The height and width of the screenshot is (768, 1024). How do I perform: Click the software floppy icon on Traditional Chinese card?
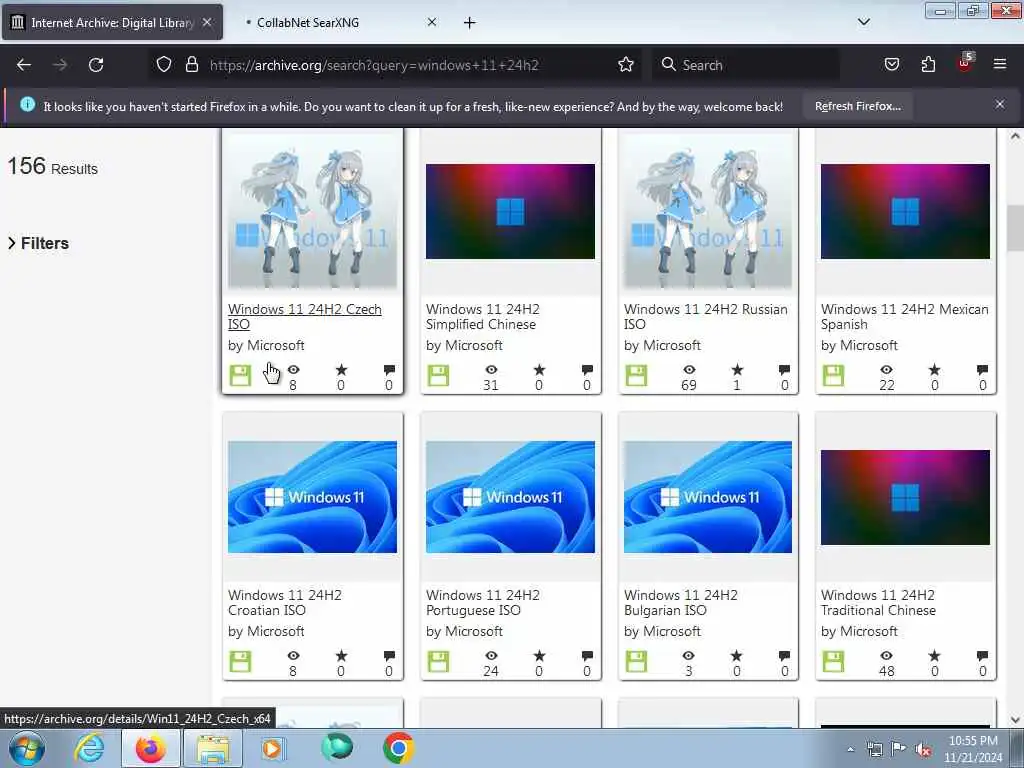point(833,662)
